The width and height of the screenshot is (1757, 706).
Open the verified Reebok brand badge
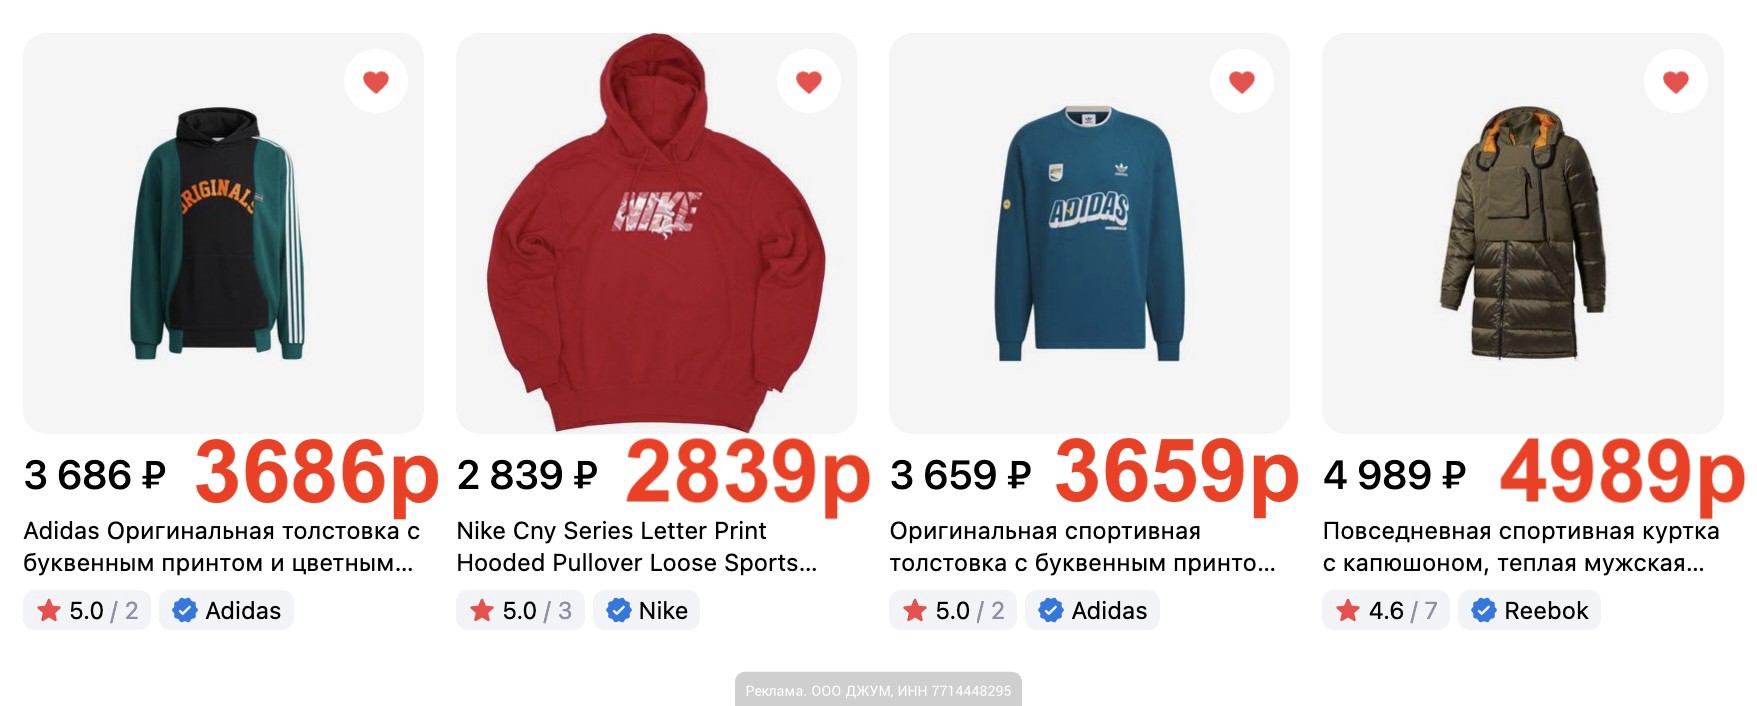coord(1529,610)
